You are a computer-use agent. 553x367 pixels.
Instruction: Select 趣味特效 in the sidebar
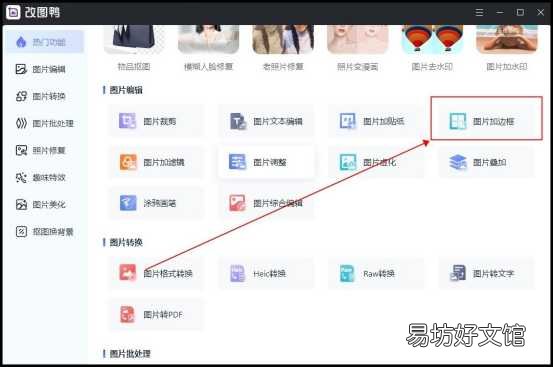(45, 178)
